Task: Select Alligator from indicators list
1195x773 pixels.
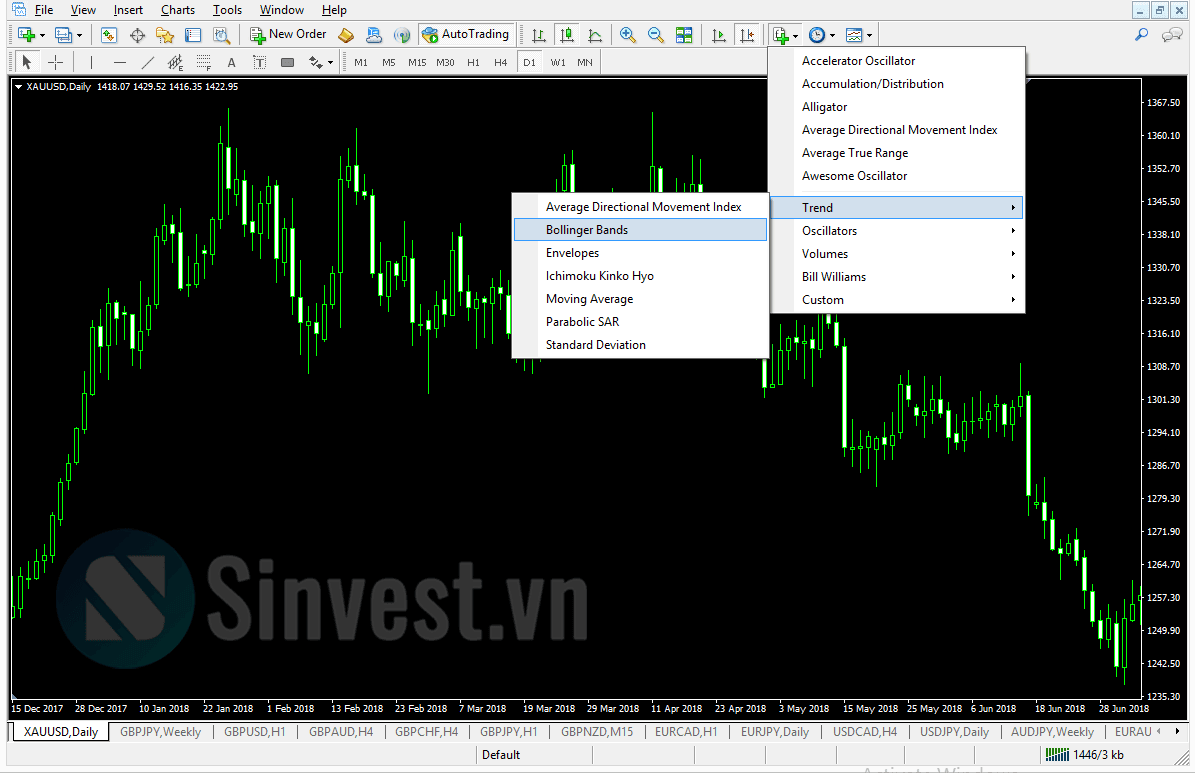Action: [x=897, y=107]
